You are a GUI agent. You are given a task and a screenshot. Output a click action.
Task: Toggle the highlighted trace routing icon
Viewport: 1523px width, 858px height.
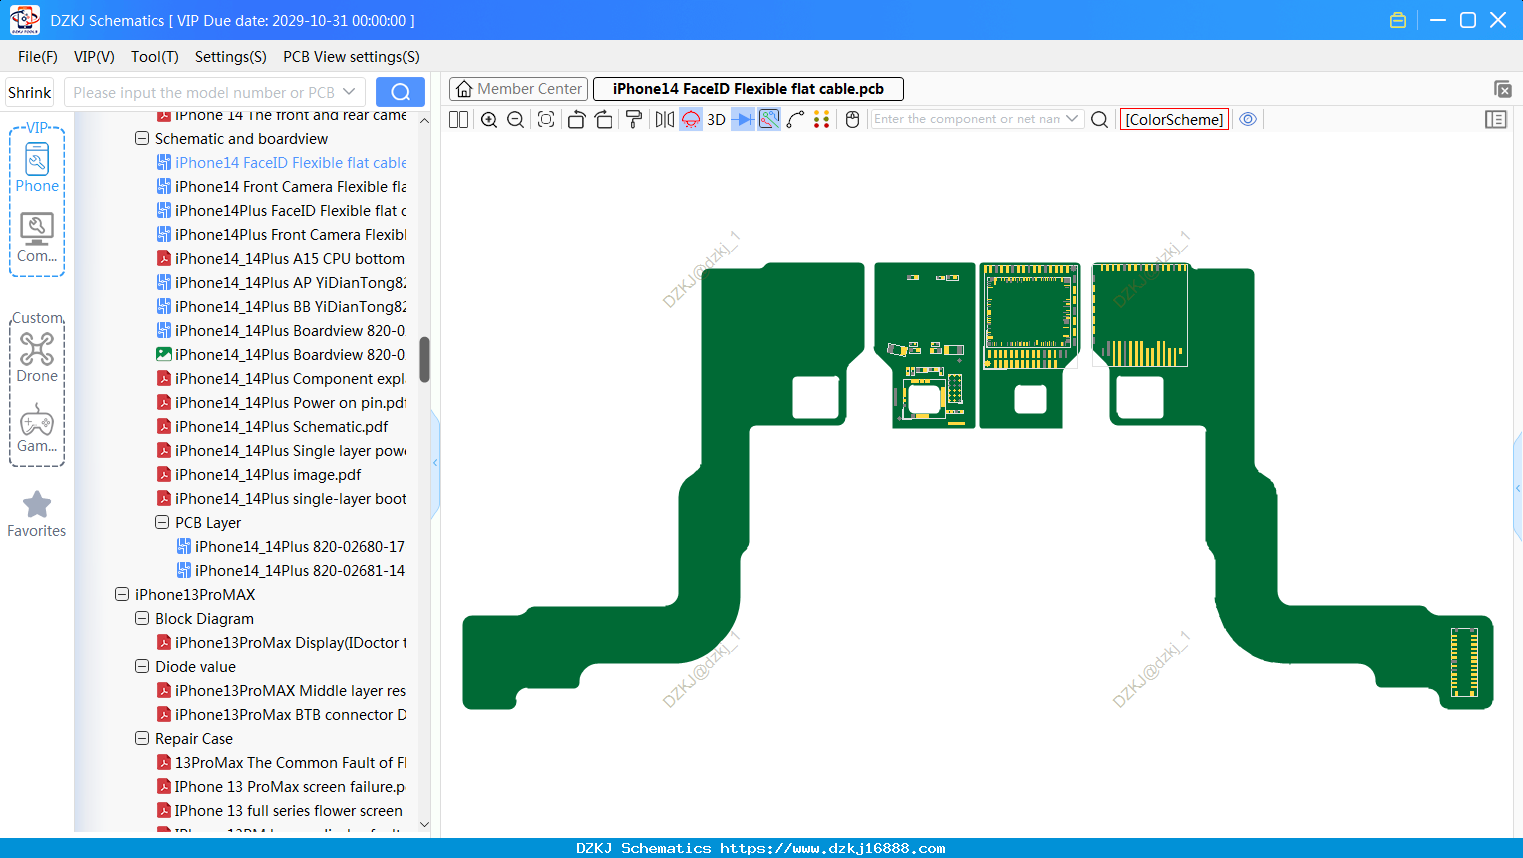tap(769, 120)
